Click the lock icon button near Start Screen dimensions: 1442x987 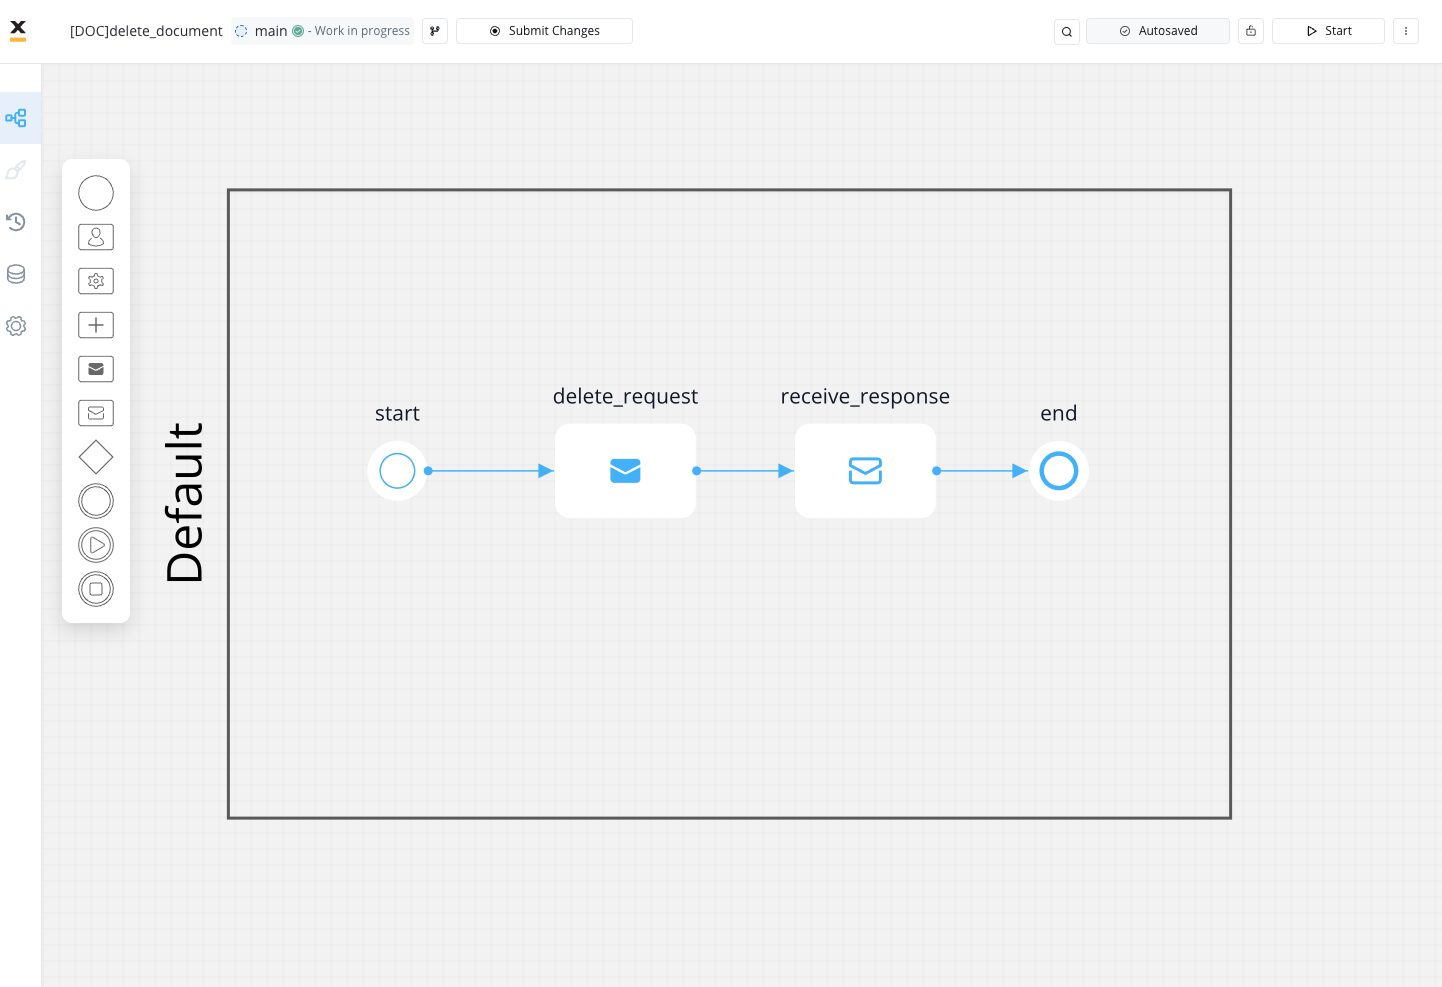[1251, 31]
